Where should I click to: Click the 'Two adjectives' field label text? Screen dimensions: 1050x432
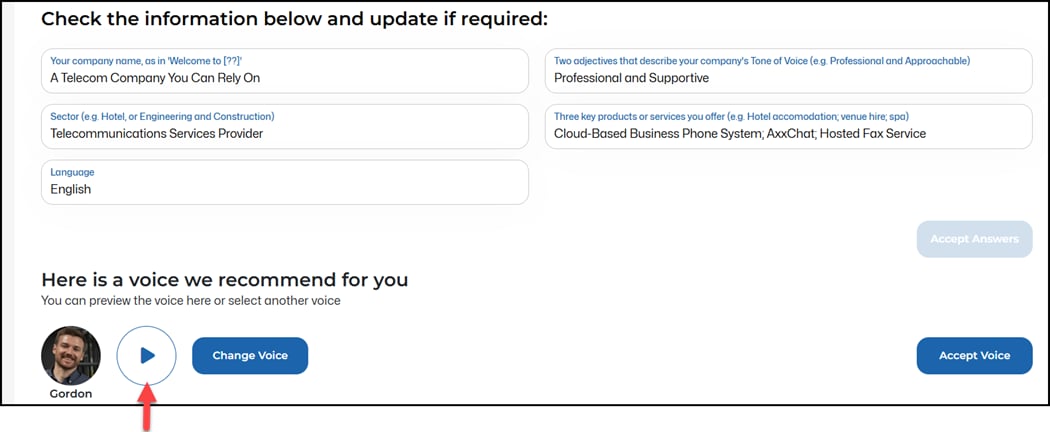click(761, 61)
